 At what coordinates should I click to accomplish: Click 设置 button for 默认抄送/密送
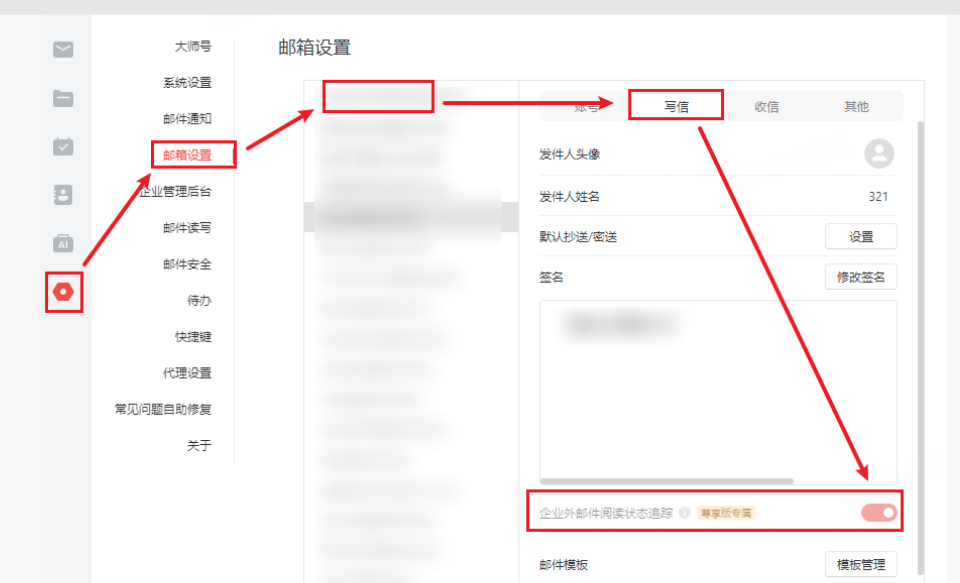tap(861, 236)
